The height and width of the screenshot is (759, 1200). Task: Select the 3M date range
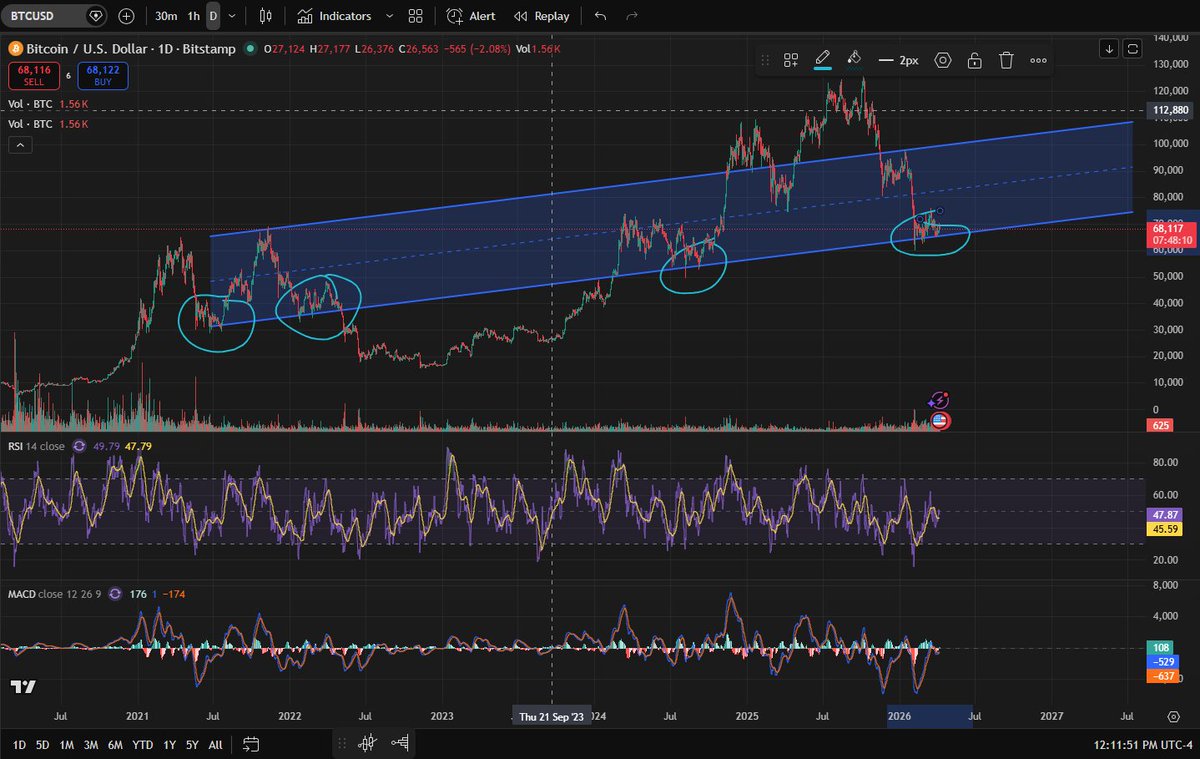91,744
